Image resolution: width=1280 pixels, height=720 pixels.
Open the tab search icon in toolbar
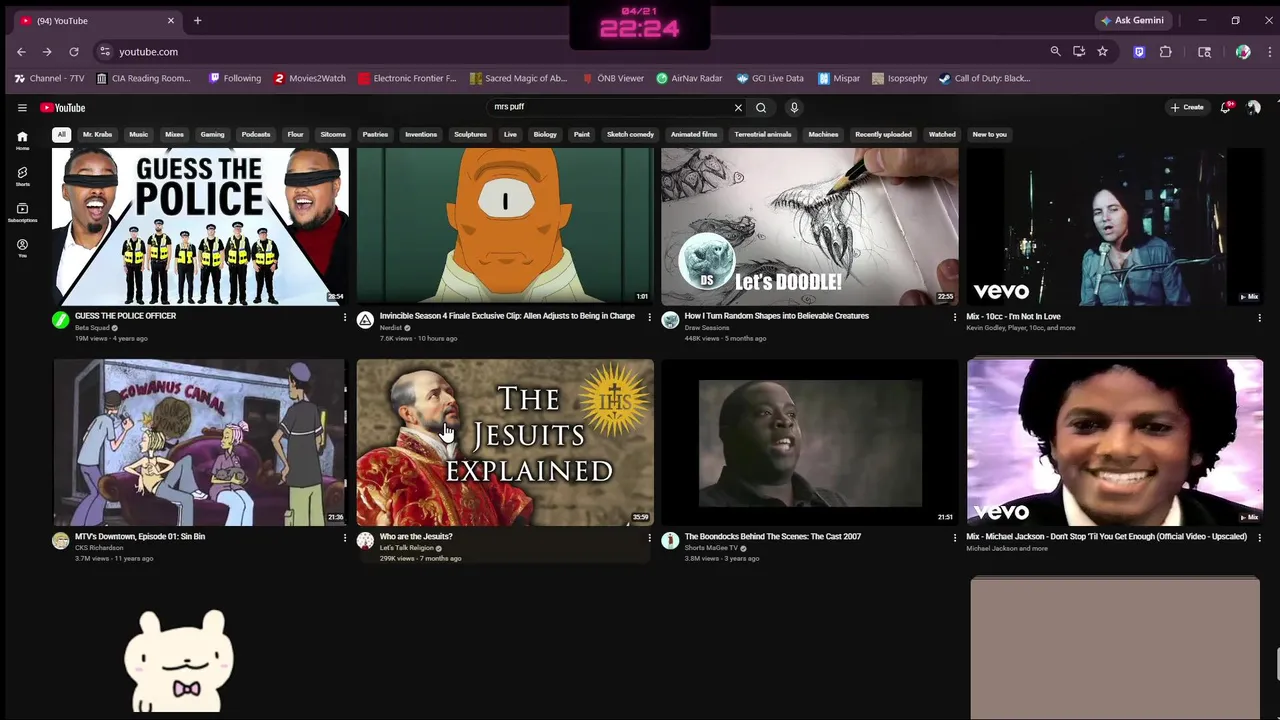1204,51
